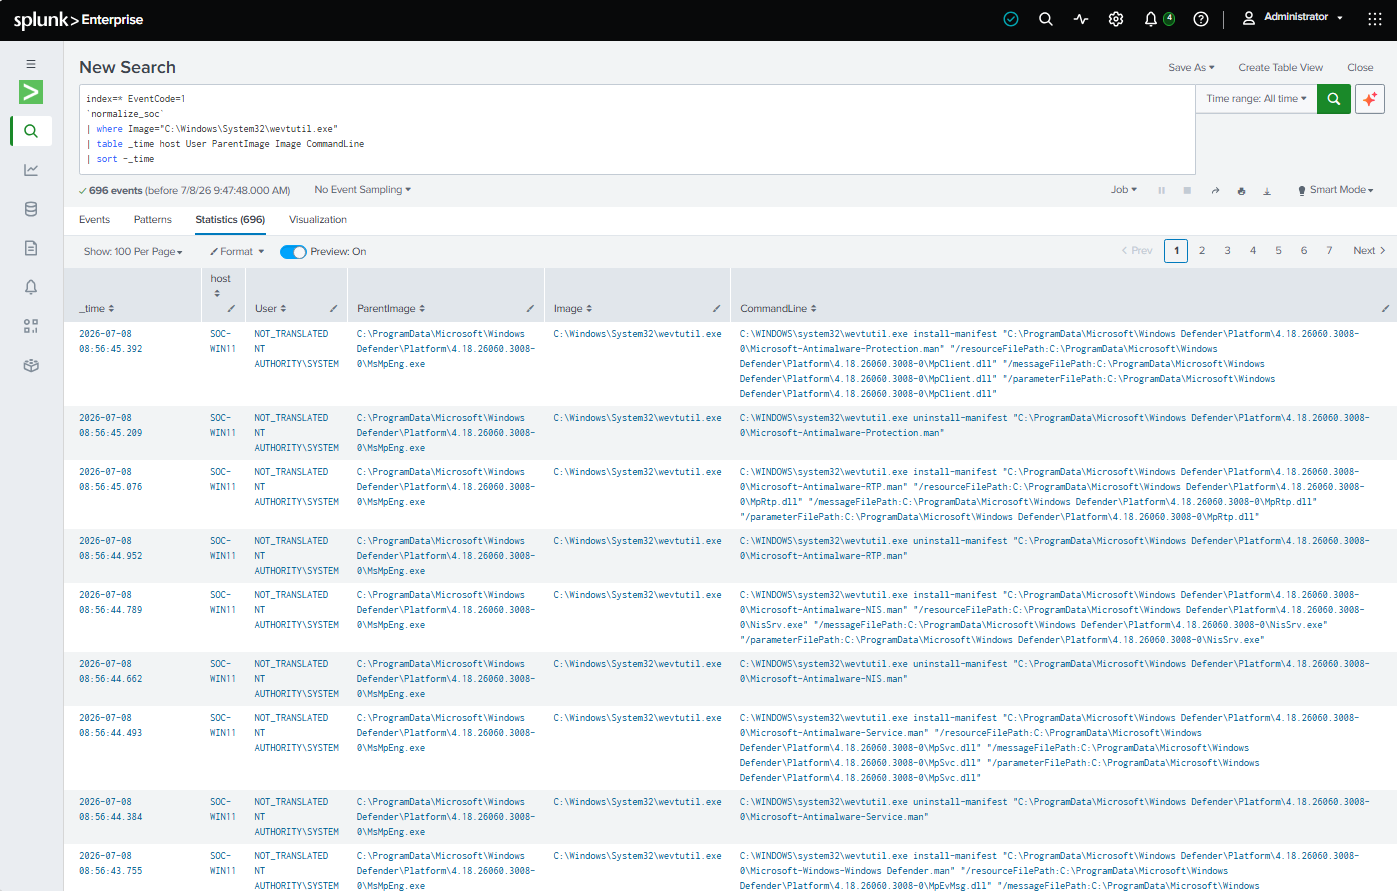Go to results page 3
The width and height of the screenshot is (1397, 891).
click(x=1227, y=251)
